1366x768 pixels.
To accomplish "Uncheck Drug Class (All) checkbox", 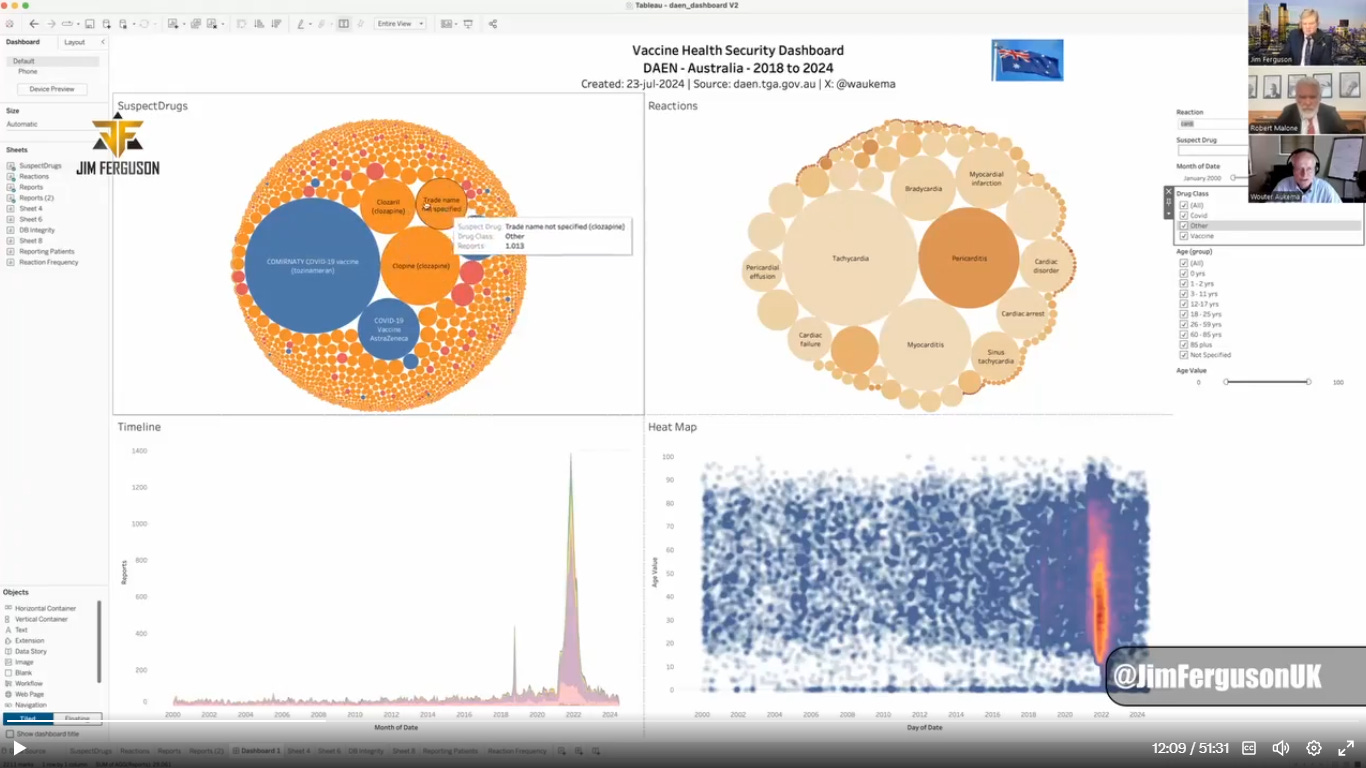I will click(1184, 205).
